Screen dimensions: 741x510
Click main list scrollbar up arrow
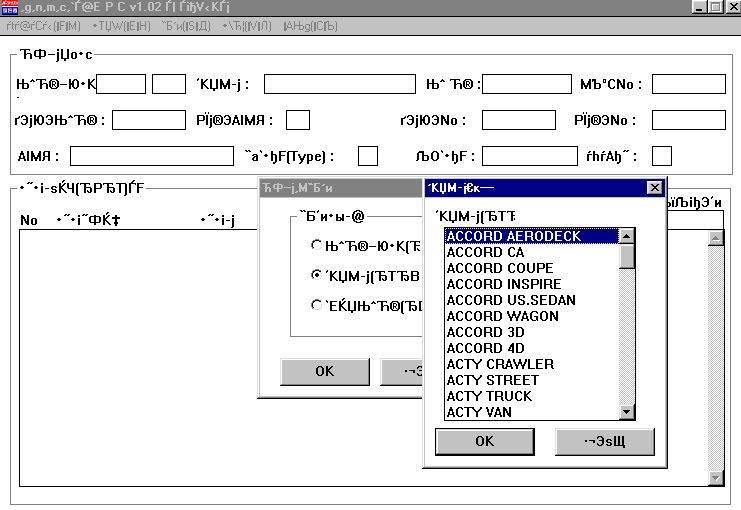716,238
